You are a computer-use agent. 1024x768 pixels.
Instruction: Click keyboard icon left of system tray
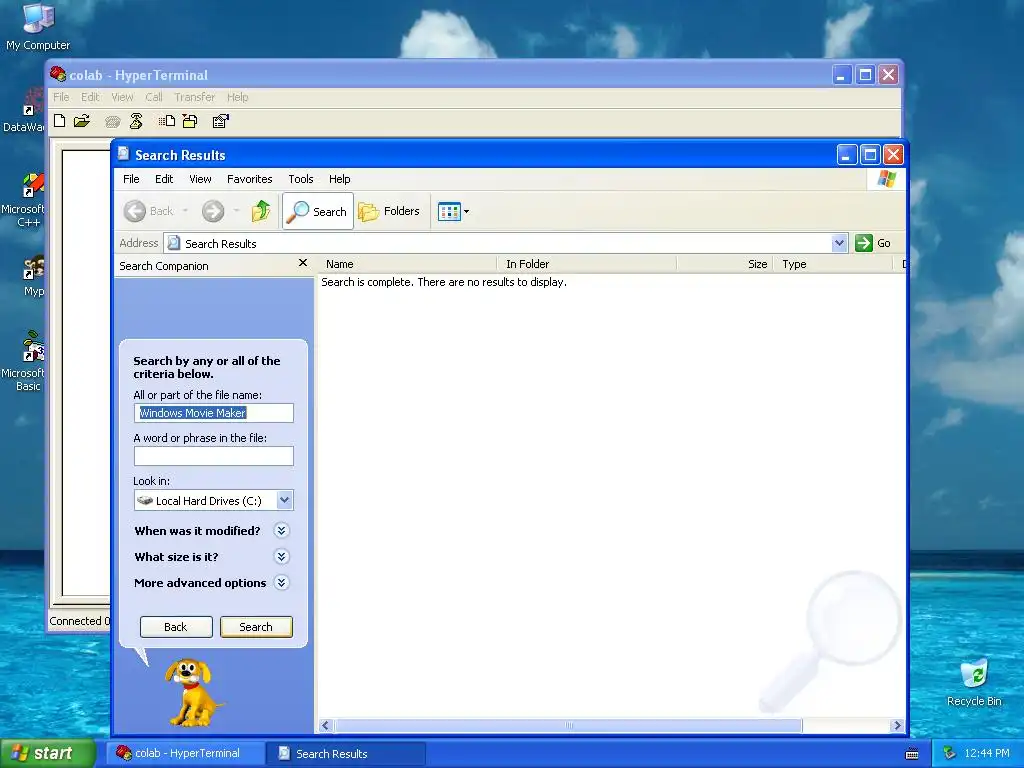[x=912, y=754]
